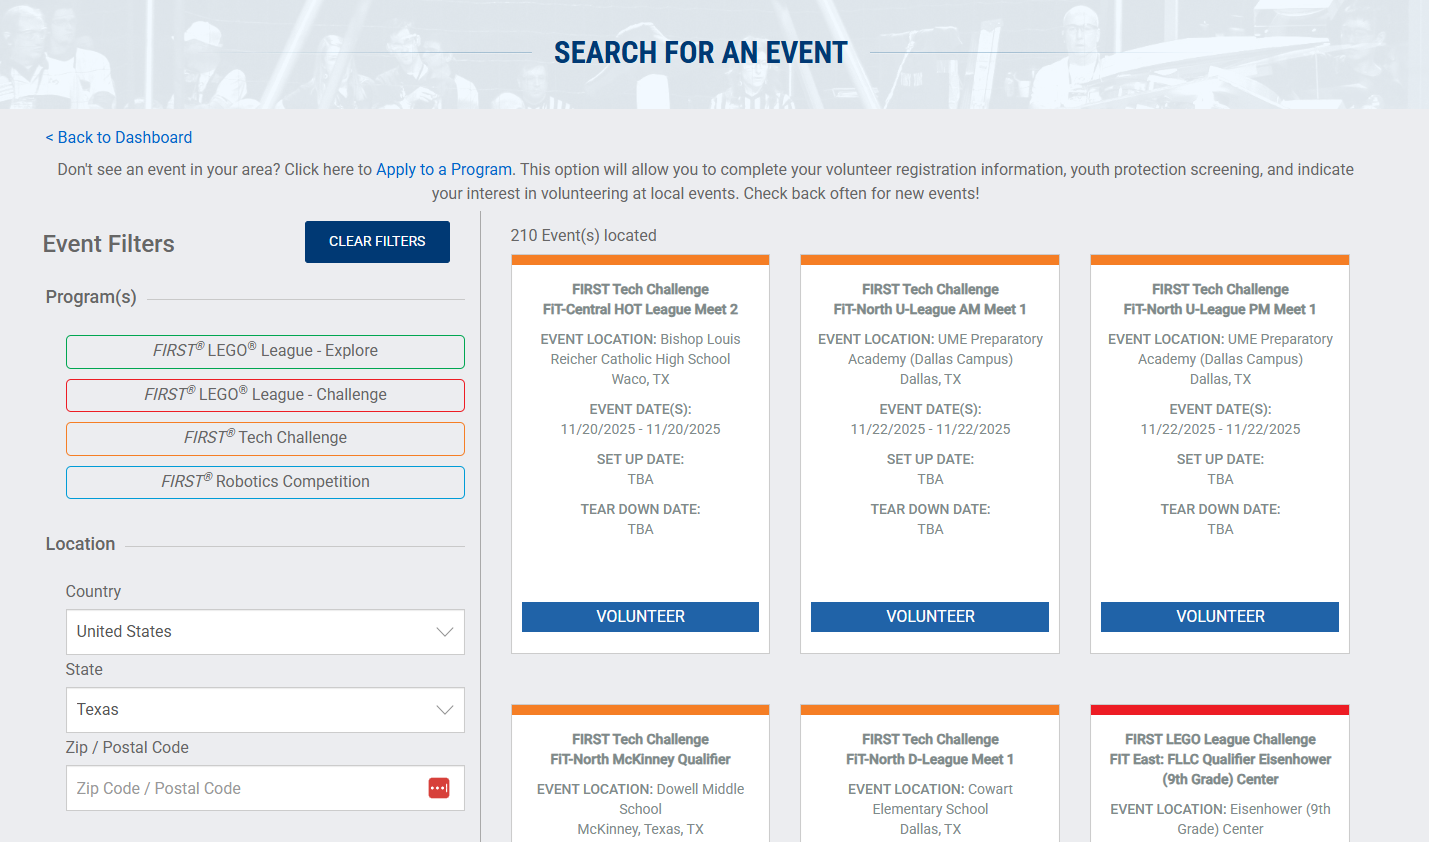Click the FIT-North U-League PM Meet 1 title
This screenshot has height=842, width=1429.
[1220, 309]
